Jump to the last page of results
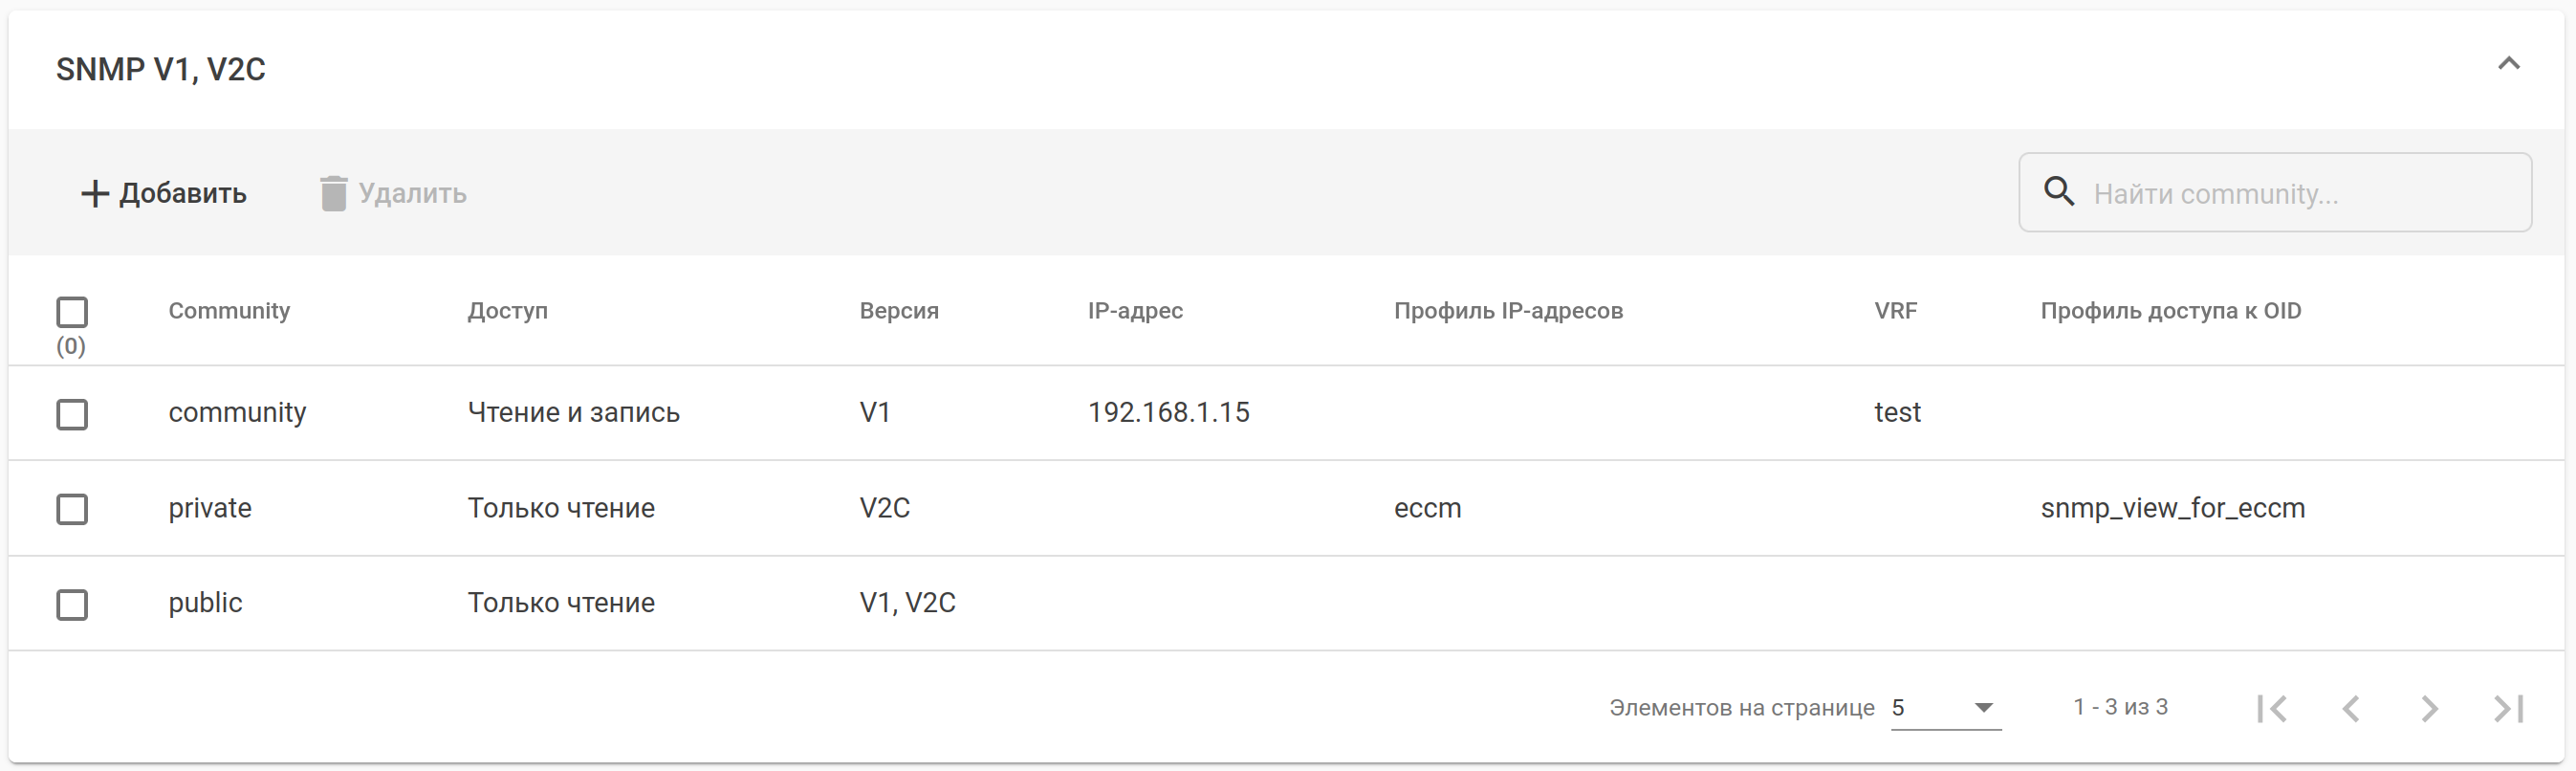 pyautogui.click(x=2508, y=709)
